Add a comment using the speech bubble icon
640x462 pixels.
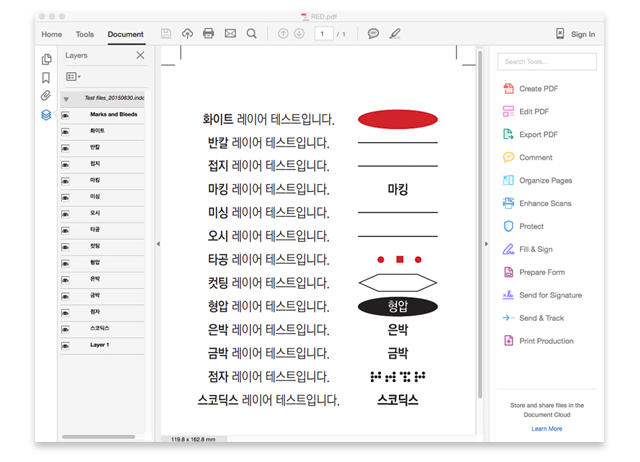[x=373, y=33]
